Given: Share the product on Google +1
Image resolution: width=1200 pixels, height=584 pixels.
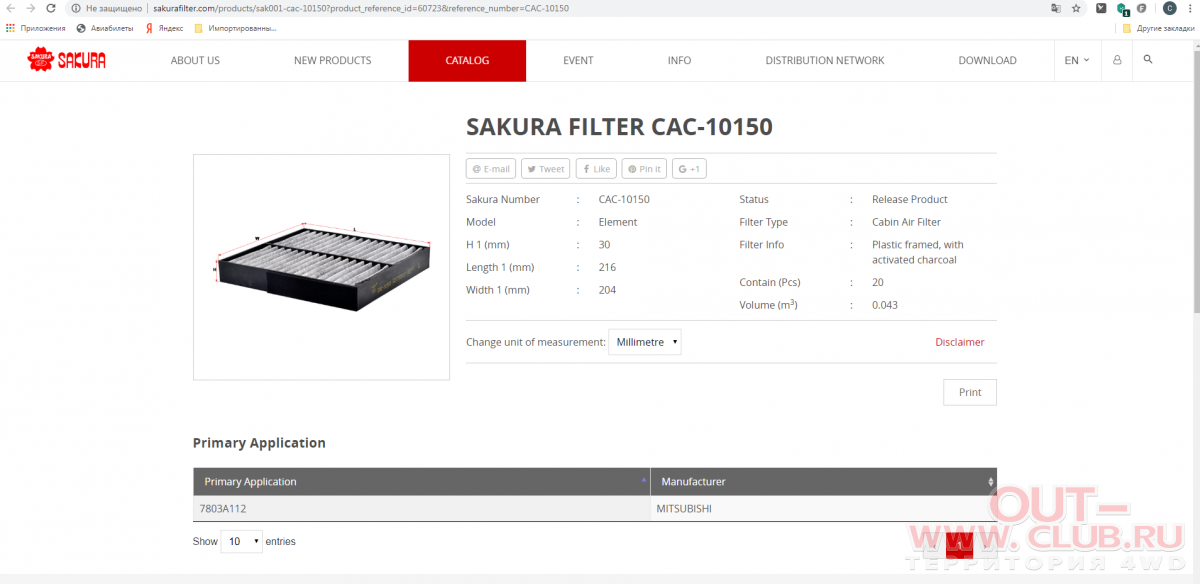Looking at the screenshot, I should coord(689,169).
